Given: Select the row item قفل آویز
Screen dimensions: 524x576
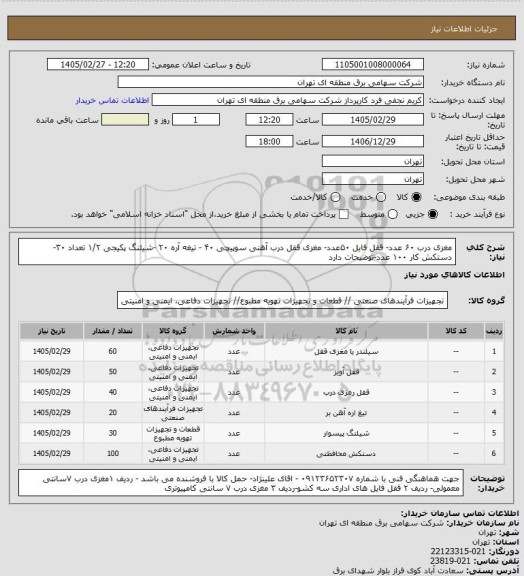Looking at the screenshot, I should click(x=346, y=372).
